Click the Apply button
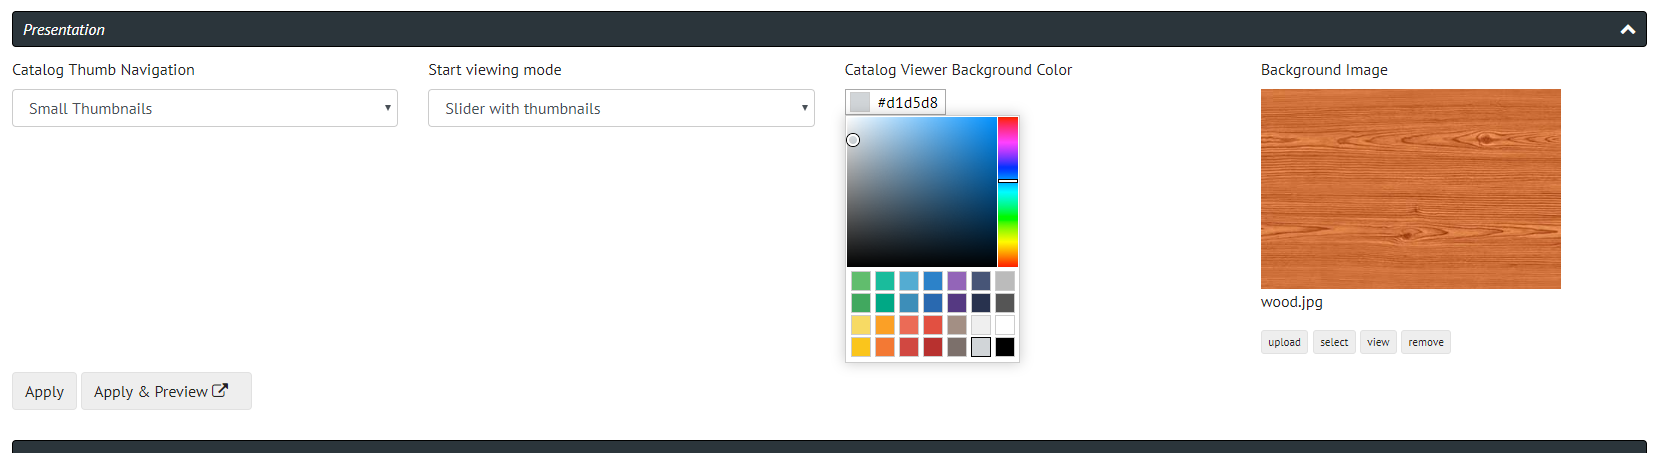Viewport: 1655px width, 453px height. coord(44,391)
